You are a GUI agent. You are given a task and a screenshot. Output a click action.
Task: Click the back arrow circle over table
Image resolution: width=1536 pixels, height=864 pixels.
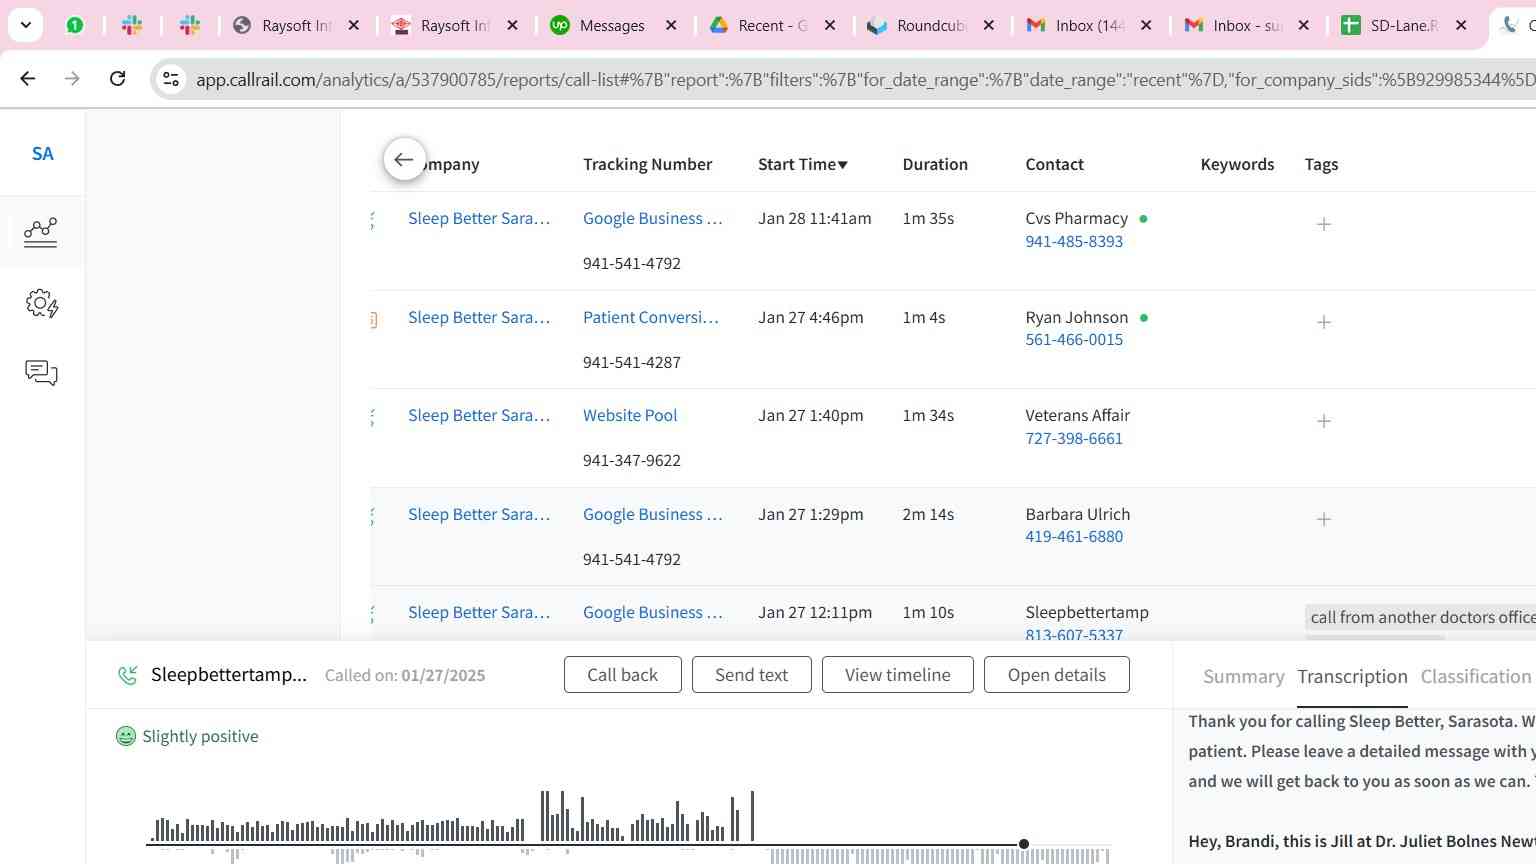click(404, 160)
